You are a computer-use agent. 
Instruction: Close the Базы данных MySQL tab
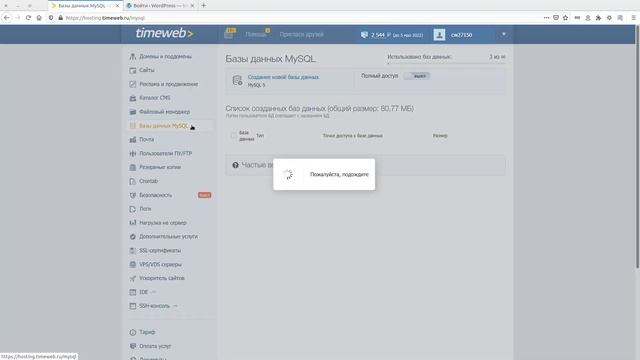tap(117, 6)
